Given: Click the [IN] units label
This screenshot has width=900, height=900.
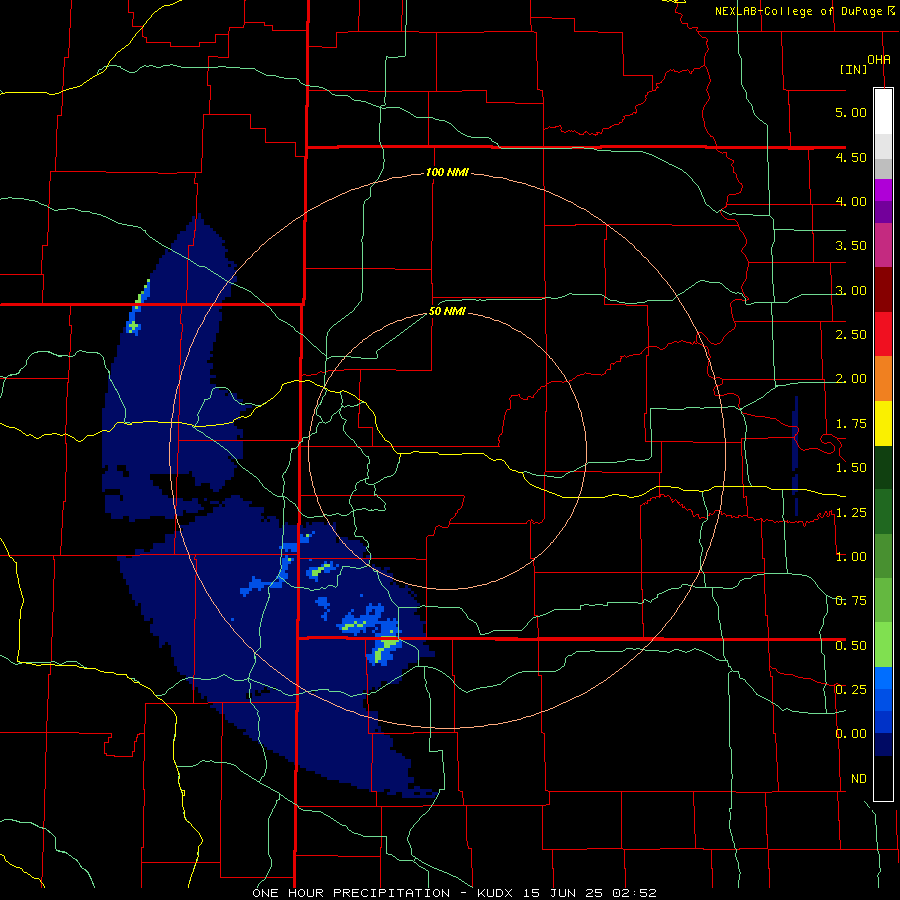Looking at the screenshot, I should [x=853, y=69].
